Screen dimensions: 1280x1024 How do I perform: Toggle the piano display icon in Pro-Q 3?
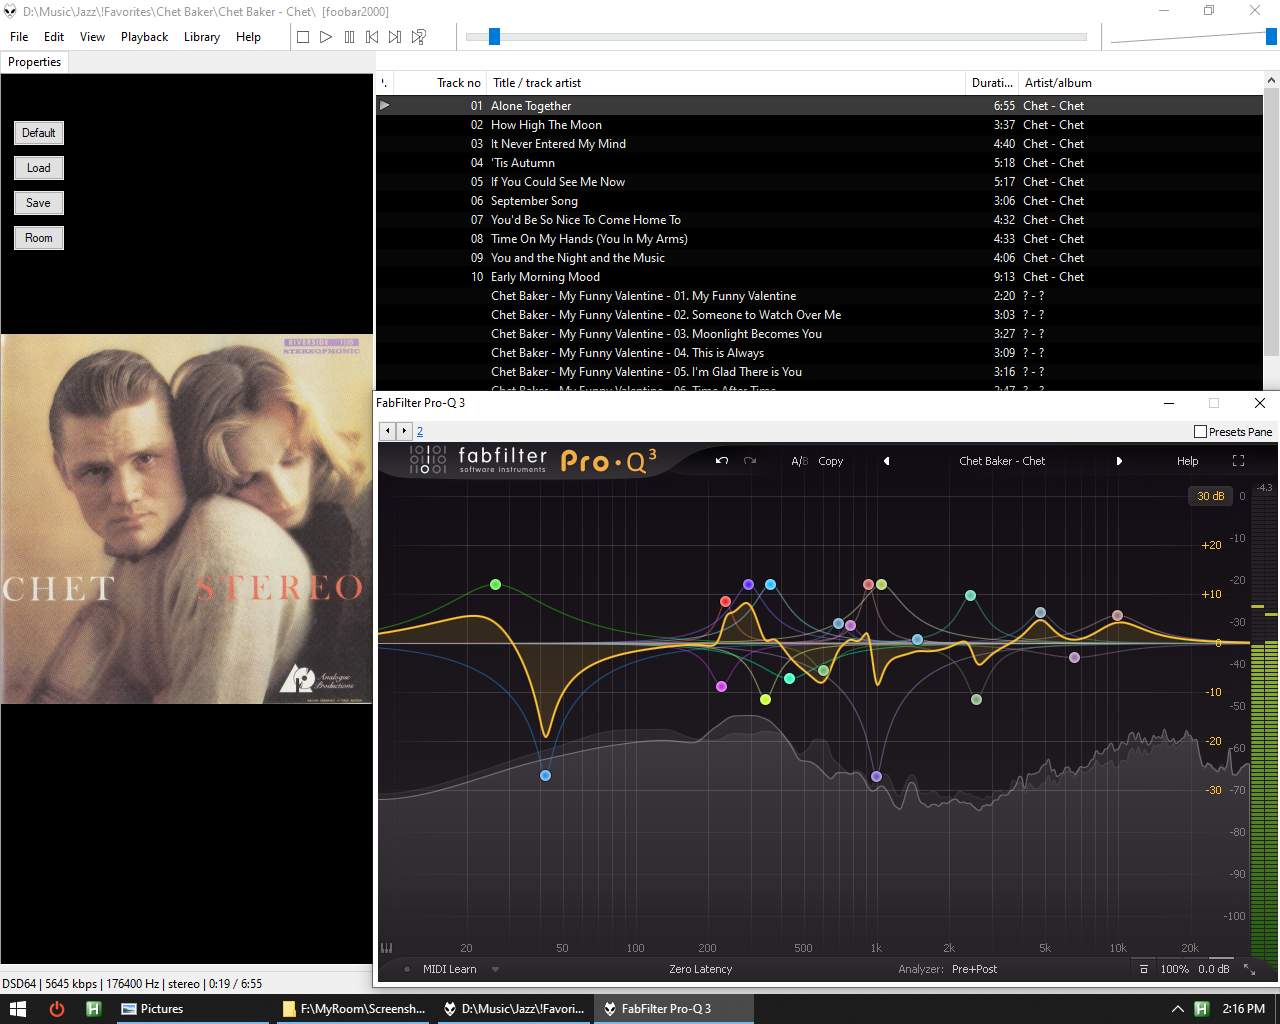[x=387, y=948]
